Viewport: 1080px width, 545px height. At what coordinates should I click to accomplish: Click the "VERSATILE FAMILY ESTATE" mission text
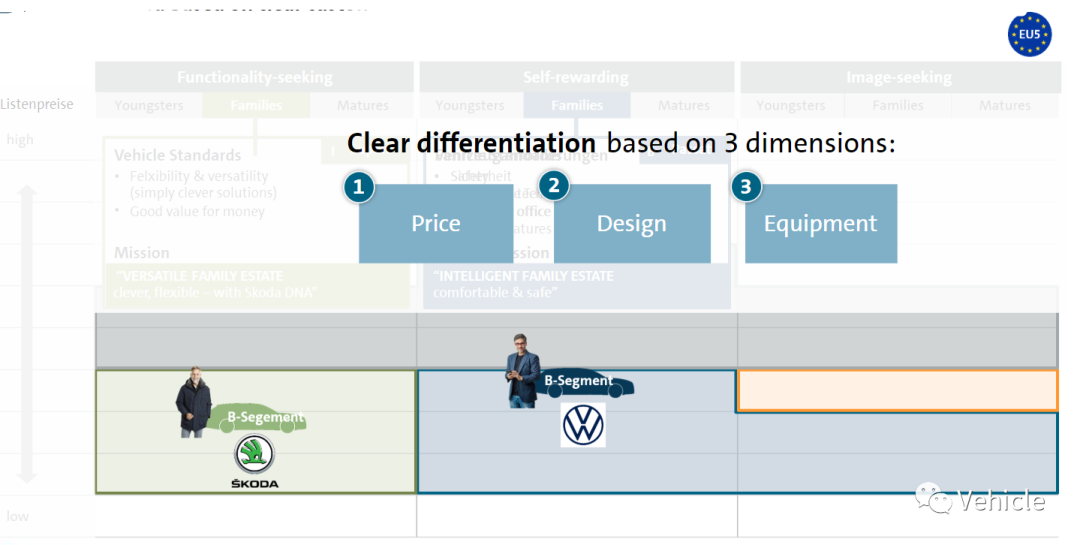(200, 276)
